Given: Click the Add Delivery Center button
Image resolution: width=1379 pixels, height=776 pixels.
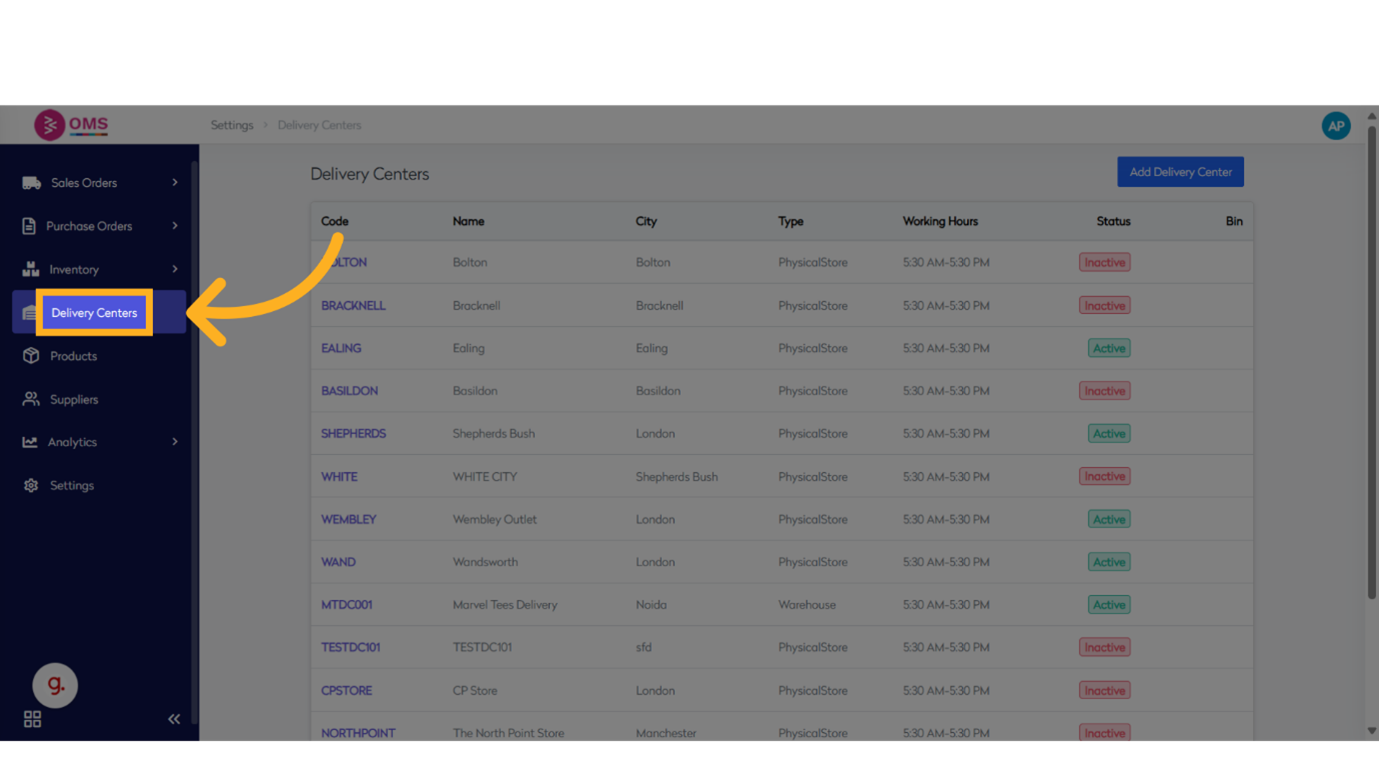Looking at the screenshot, I should (x=1180, y=171).
